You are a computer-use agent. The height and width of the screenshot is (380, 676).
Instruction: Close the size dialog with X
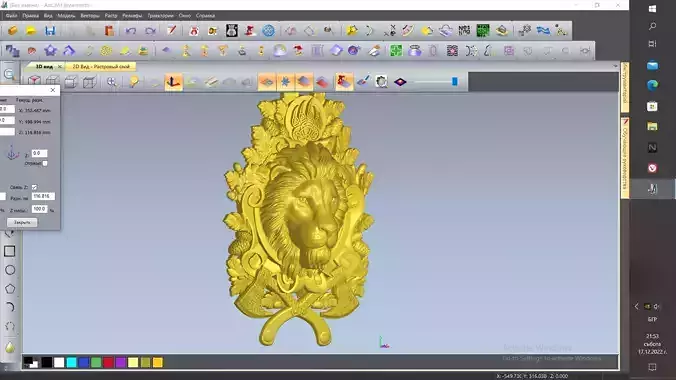click(x=53, y=90)
